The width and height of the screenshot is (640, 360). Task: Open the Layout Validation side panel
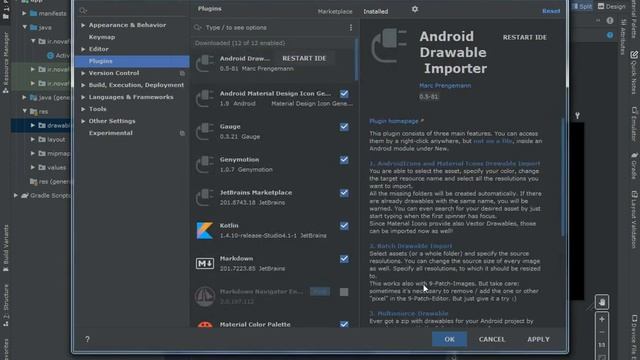(634, 220)
